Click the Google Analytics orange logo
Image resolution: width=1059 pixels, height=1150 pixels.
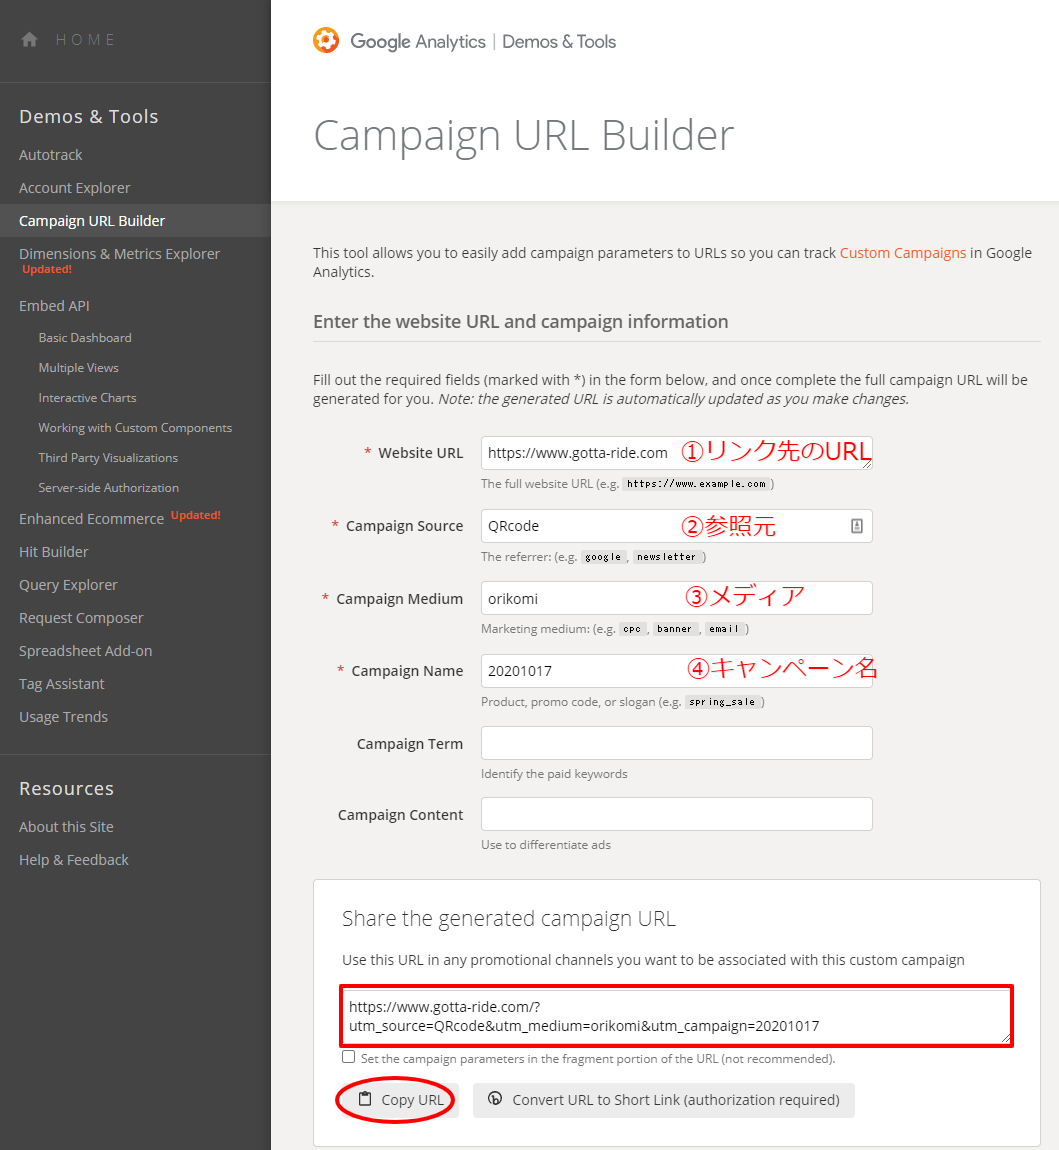pos(326,40)
